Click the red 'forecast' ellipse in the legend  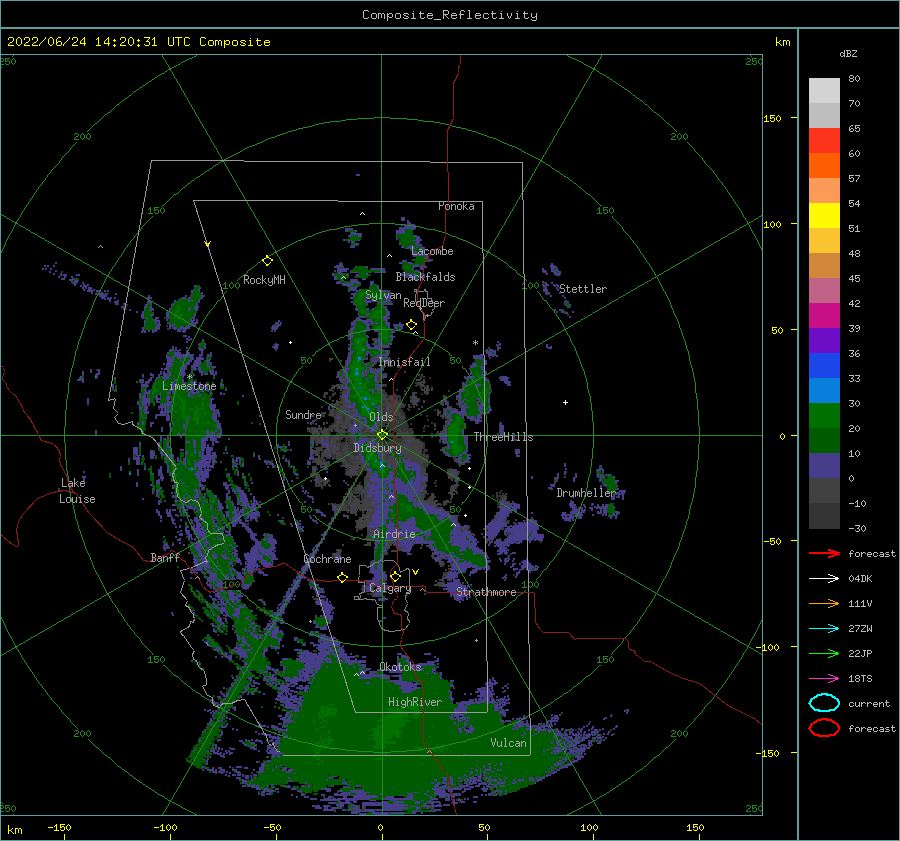824,728
